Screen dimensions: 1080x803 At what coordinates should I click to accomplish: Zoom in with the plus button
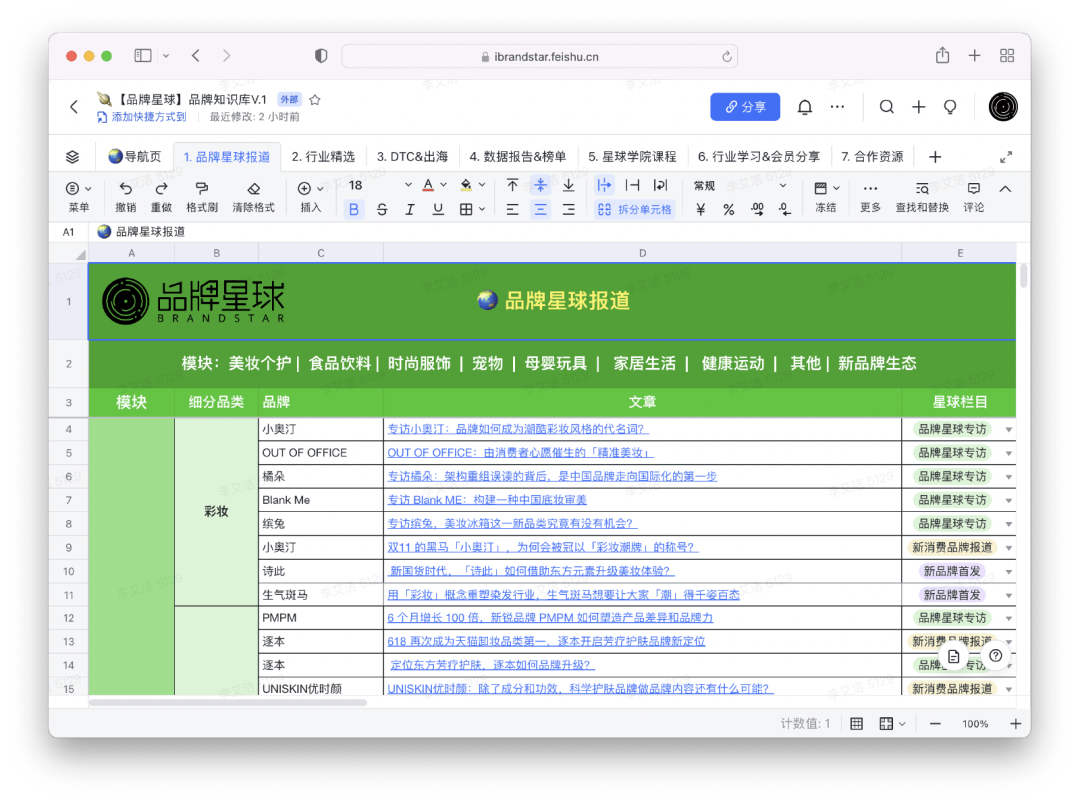[x=1015, y=723]
